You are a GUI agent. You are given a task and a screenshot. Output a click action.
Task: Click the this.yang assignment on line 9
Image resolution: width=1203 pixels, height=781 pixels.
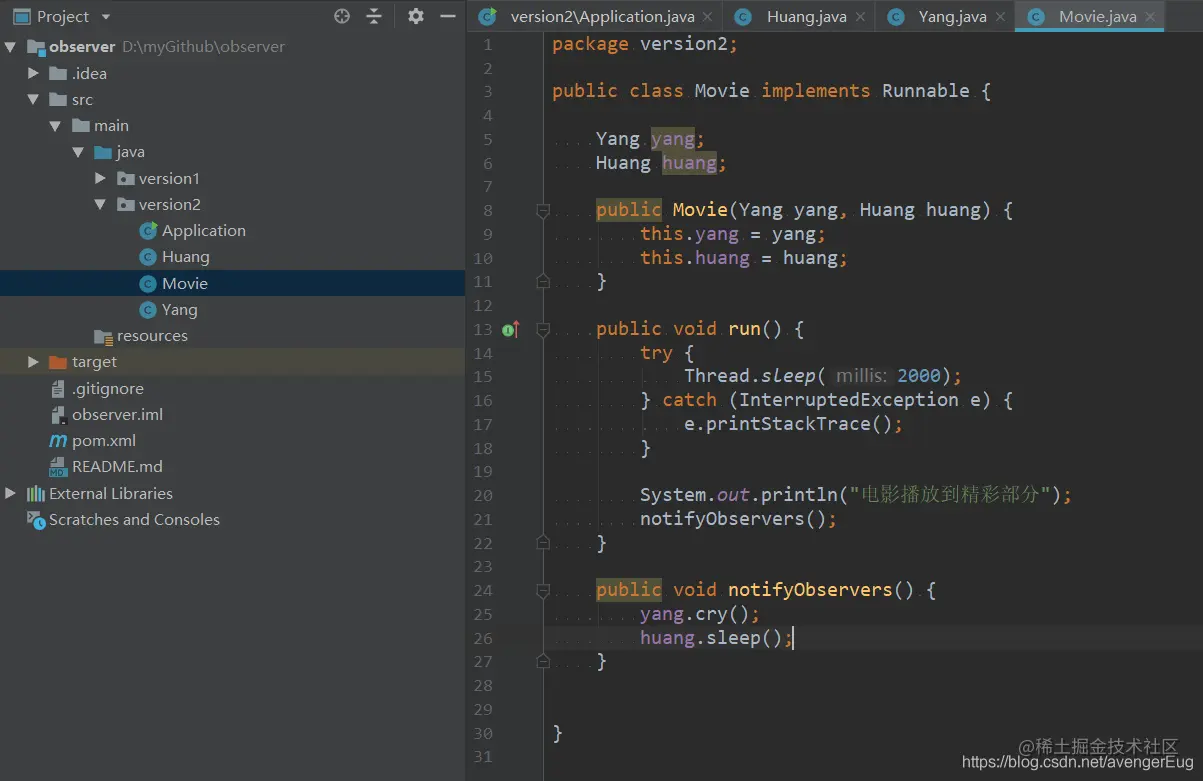click(x=733, y=234)
